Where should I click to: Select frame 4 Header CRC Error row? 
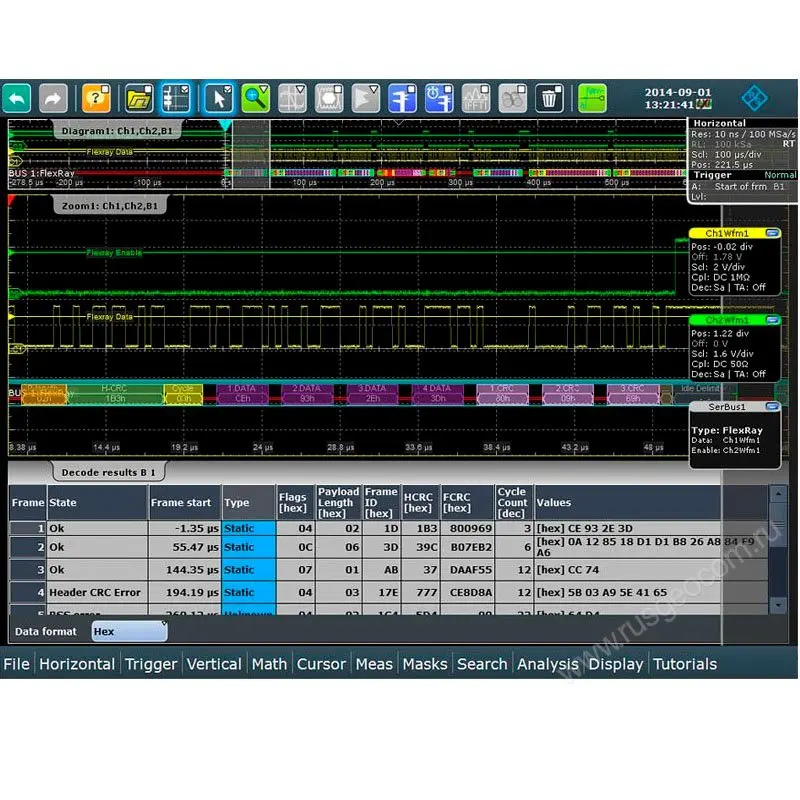[96, 592]
